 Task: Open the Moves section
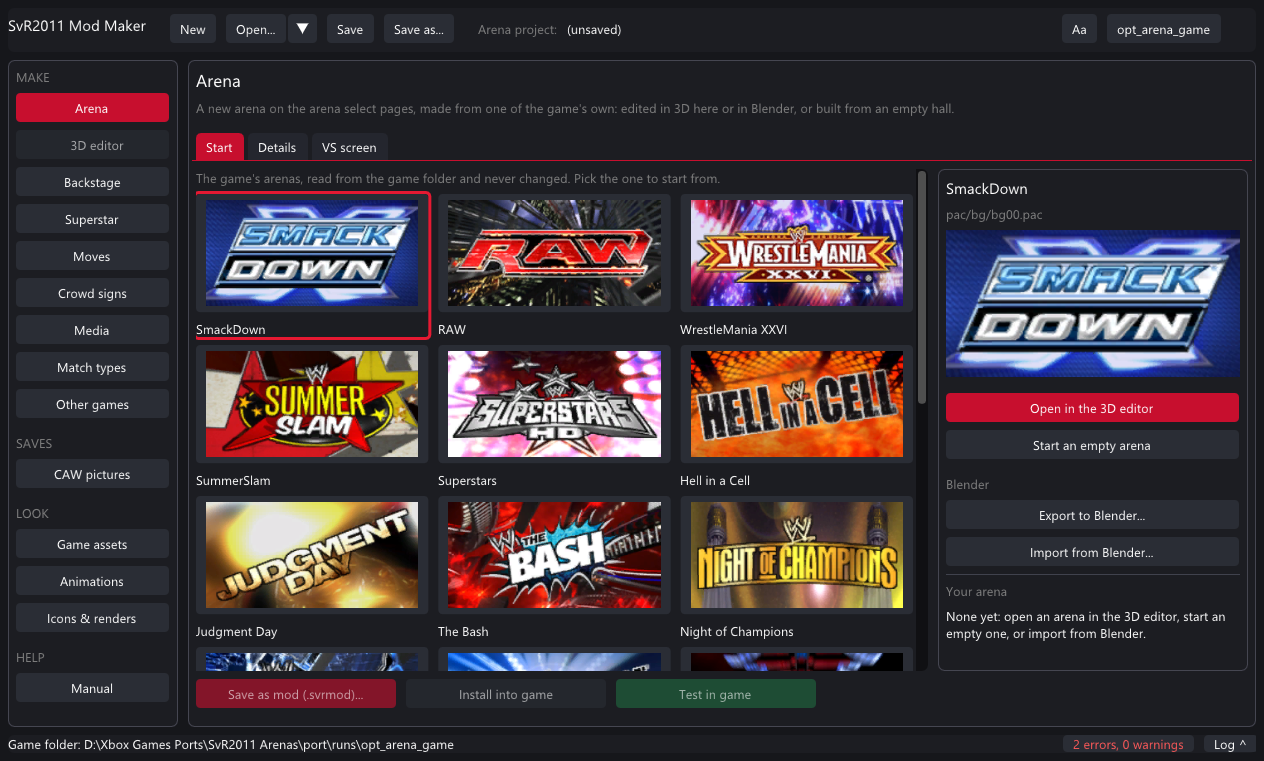[x=92, y=256]
